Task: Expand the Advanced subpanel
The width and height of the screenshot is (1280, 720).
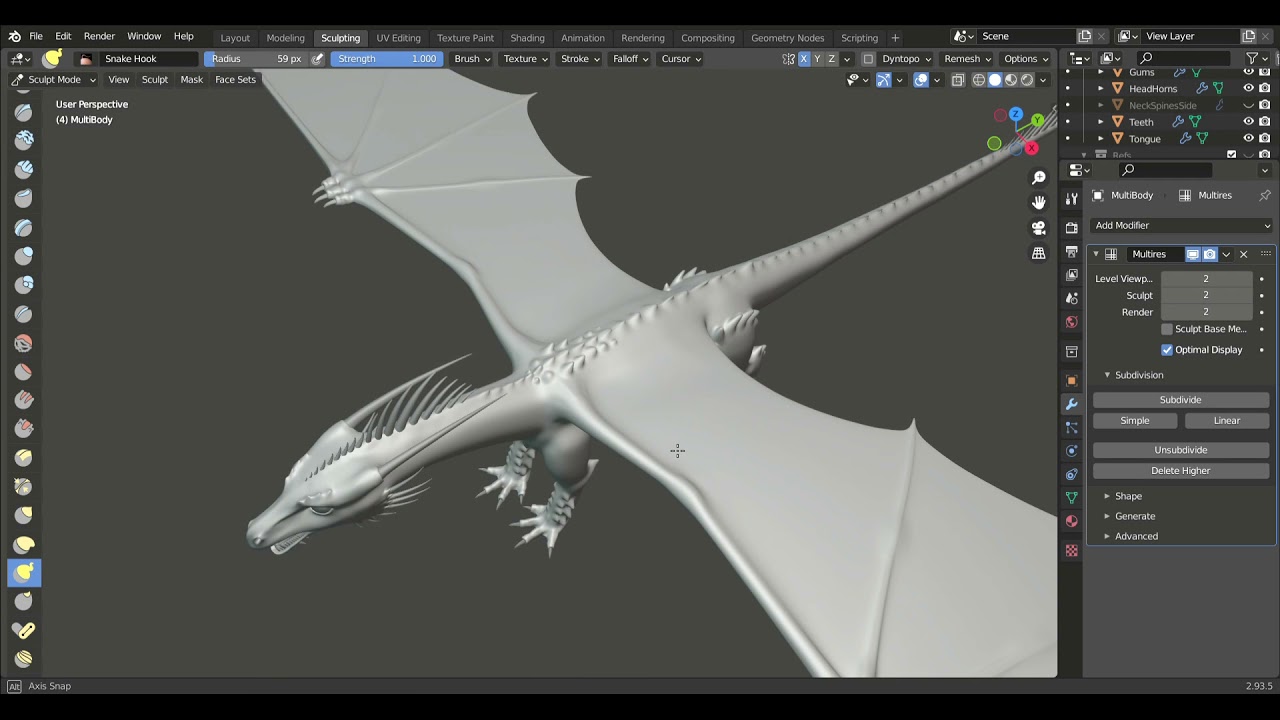Action: [1136, 536]
